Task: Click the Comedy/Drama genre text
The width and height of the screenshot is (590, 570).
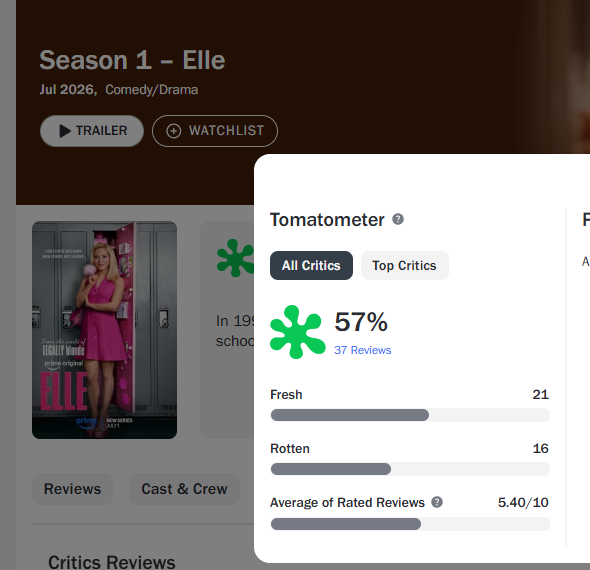Action: pos(152,90)
